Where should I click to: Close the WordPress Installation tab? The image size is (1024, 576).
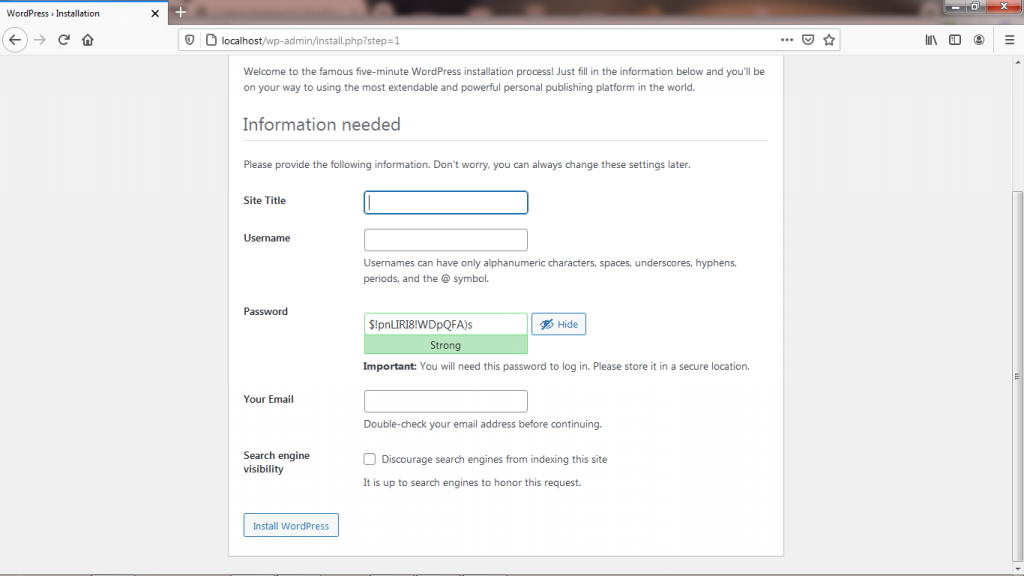154,13
